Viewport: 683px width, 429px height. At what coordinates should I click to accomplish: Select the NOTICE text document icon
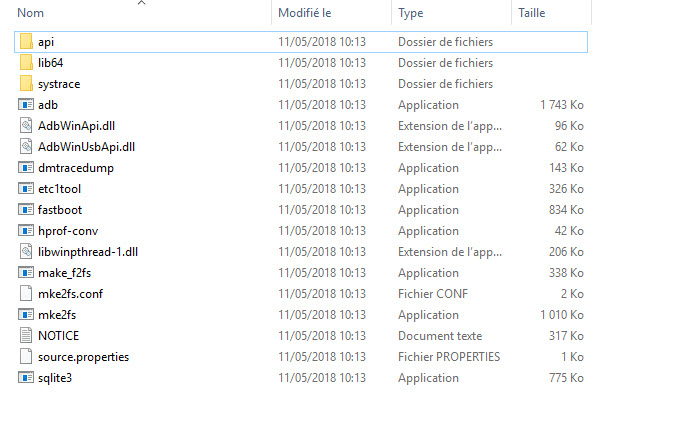[x=27, y=336]
